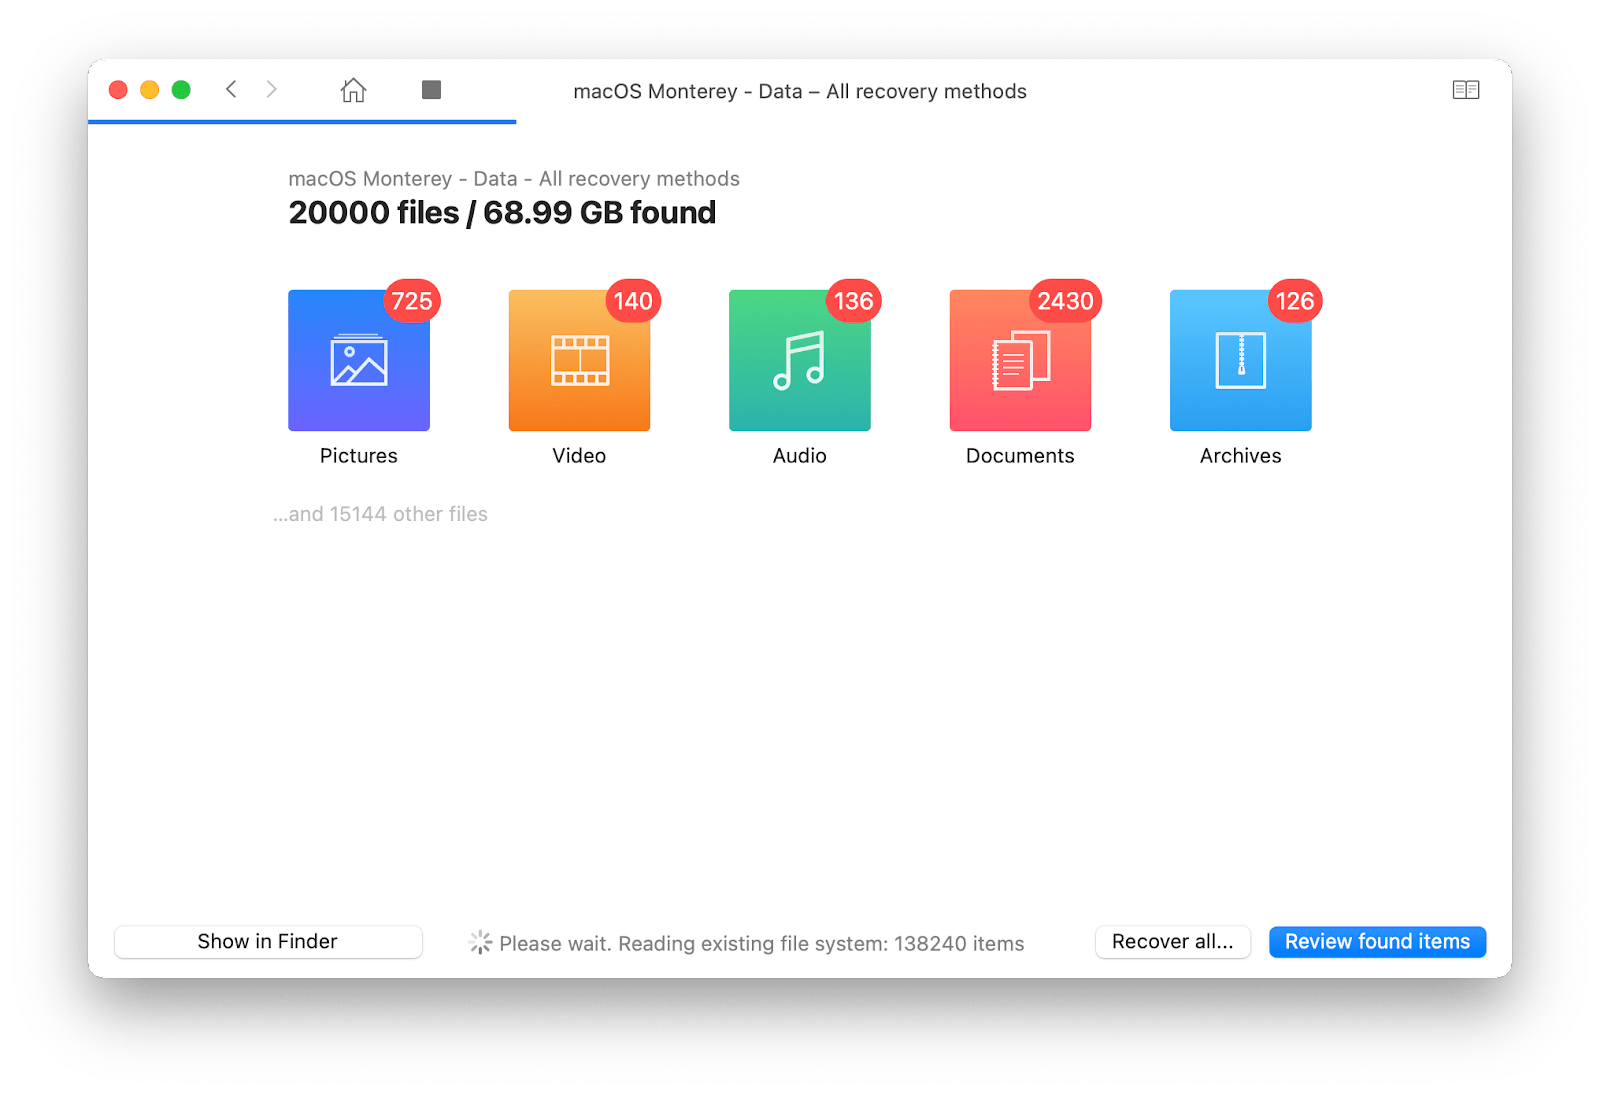
Task: Click the Recover all… button
Action: point(1172,941)
